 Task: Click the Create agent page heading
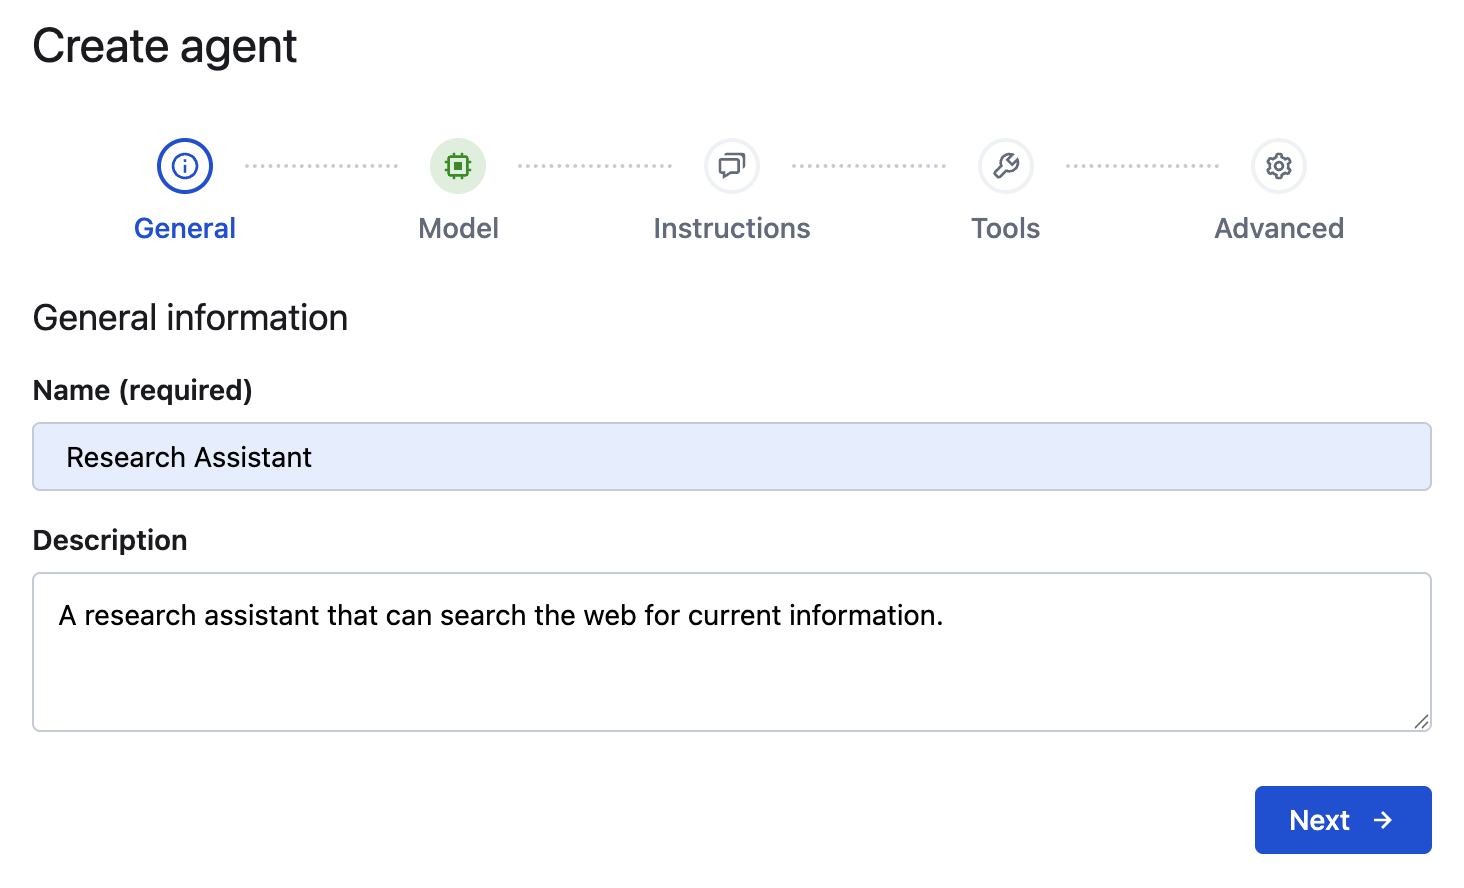click(x=165, y=45)
